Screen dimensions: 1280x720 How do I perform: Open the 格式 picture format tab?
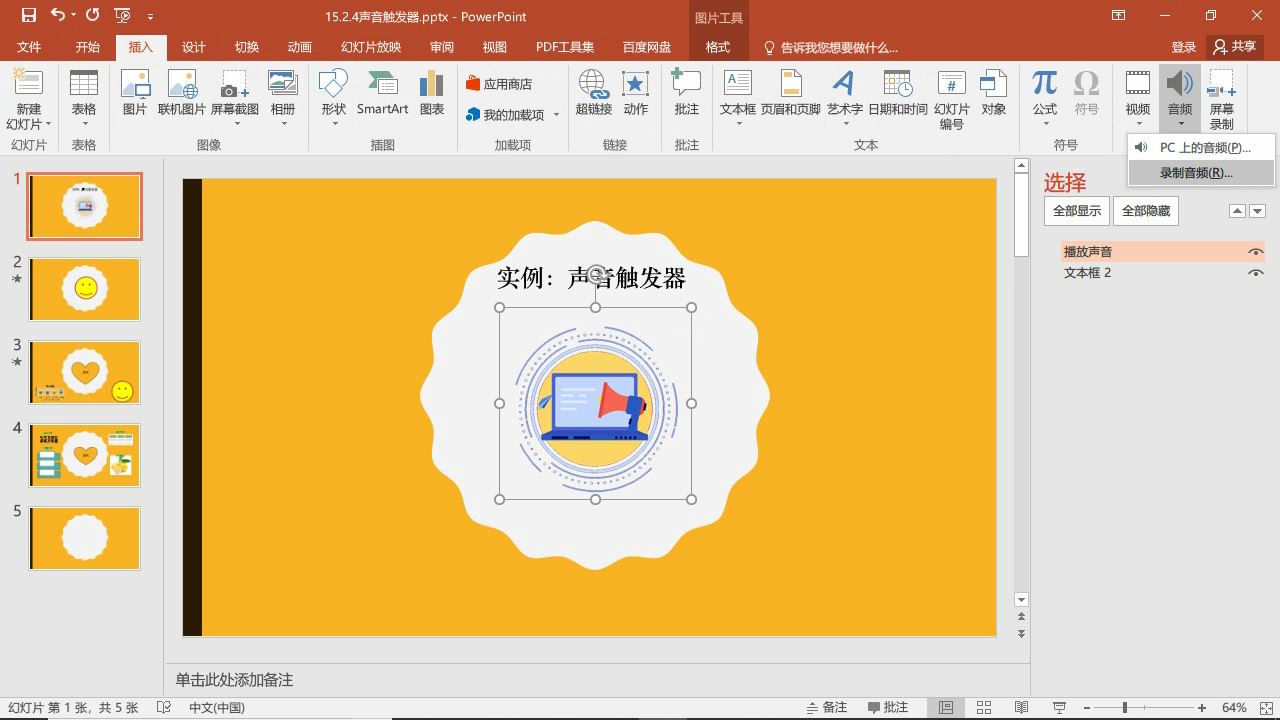[717, 47]
